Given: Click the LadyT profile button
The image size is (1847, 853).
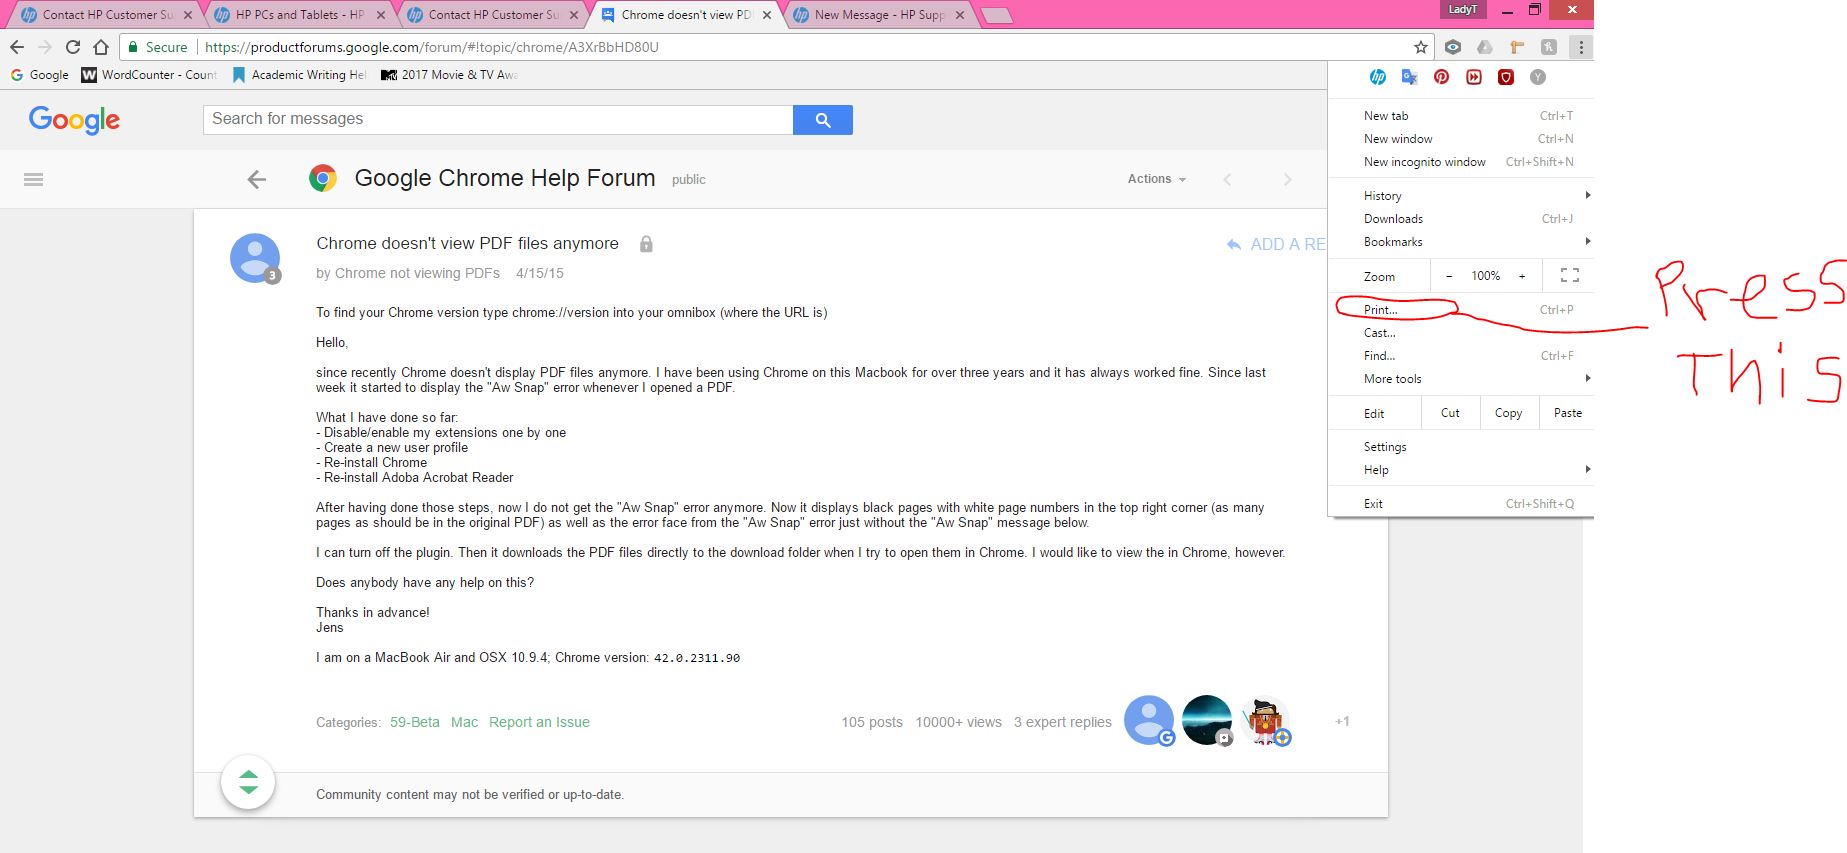Looking at the screenshot, I should pos(1462,9).
